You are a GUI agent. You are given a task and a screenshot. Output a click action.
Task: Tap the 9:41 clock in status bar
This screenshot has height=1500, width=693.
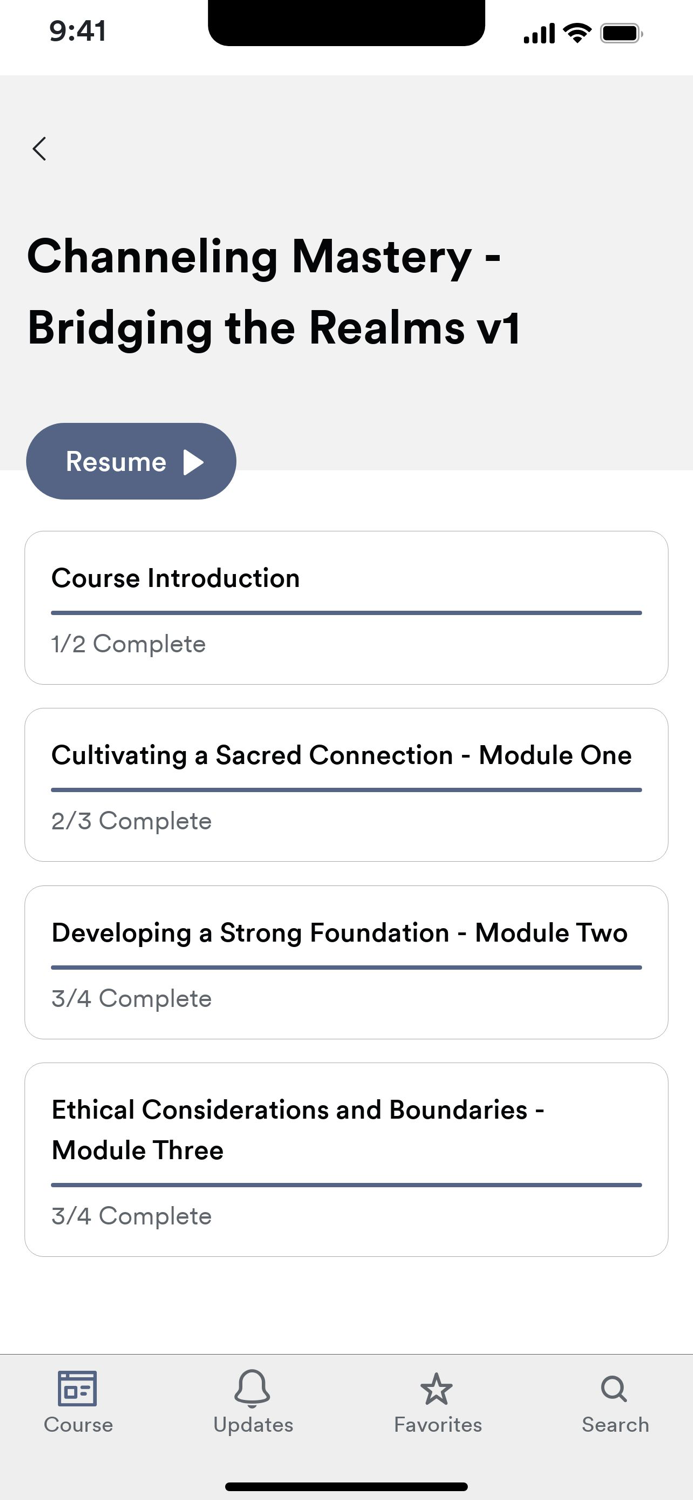77,31
